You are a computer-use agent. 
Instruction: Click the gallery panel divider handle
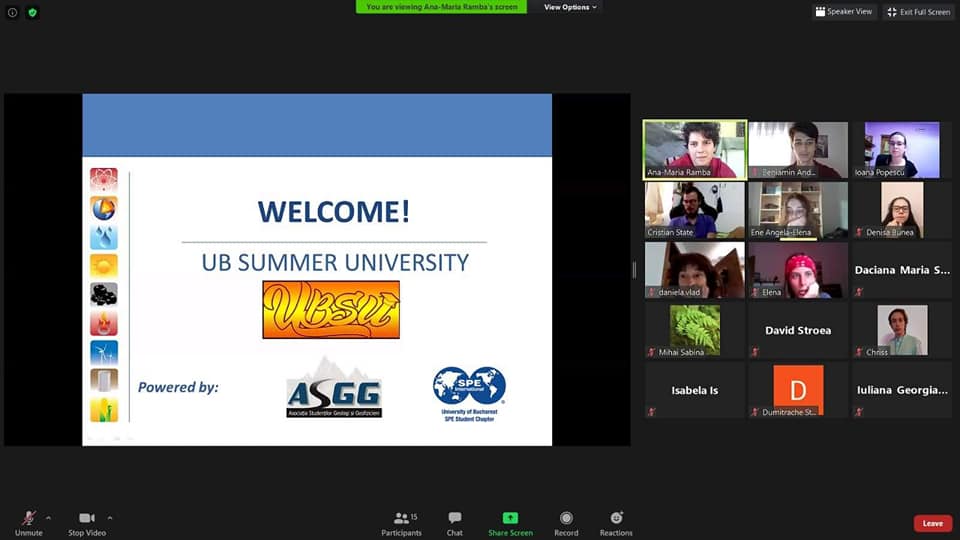[x=634, y=269]
